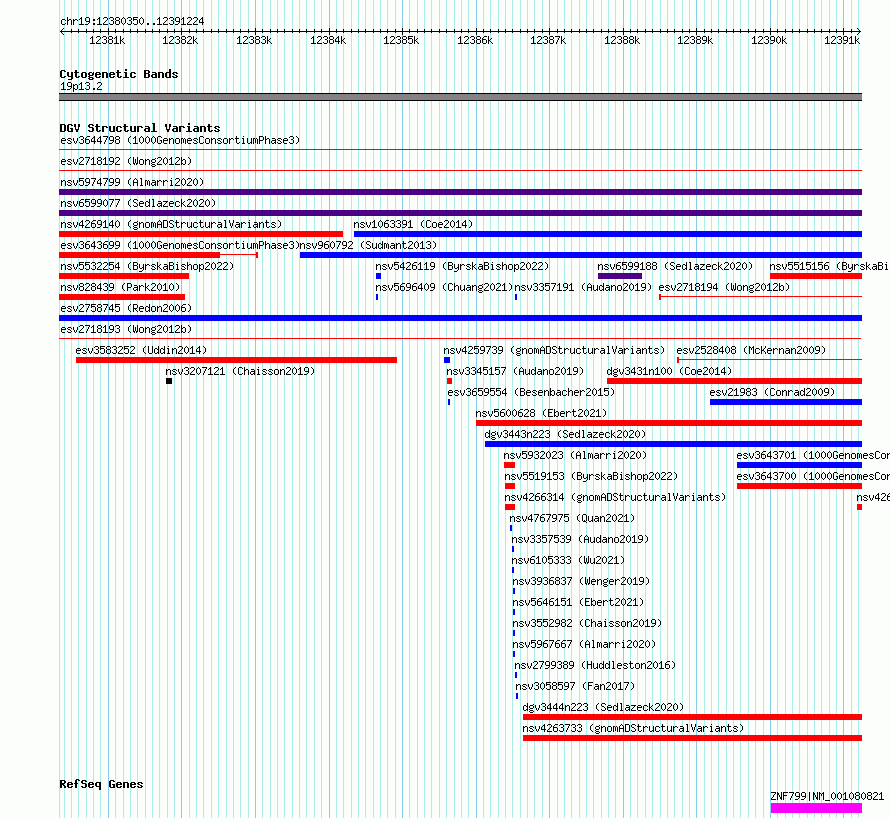
Task: Select the nsv4767975 Quan2021 label
Action: (x=572, y=518)
